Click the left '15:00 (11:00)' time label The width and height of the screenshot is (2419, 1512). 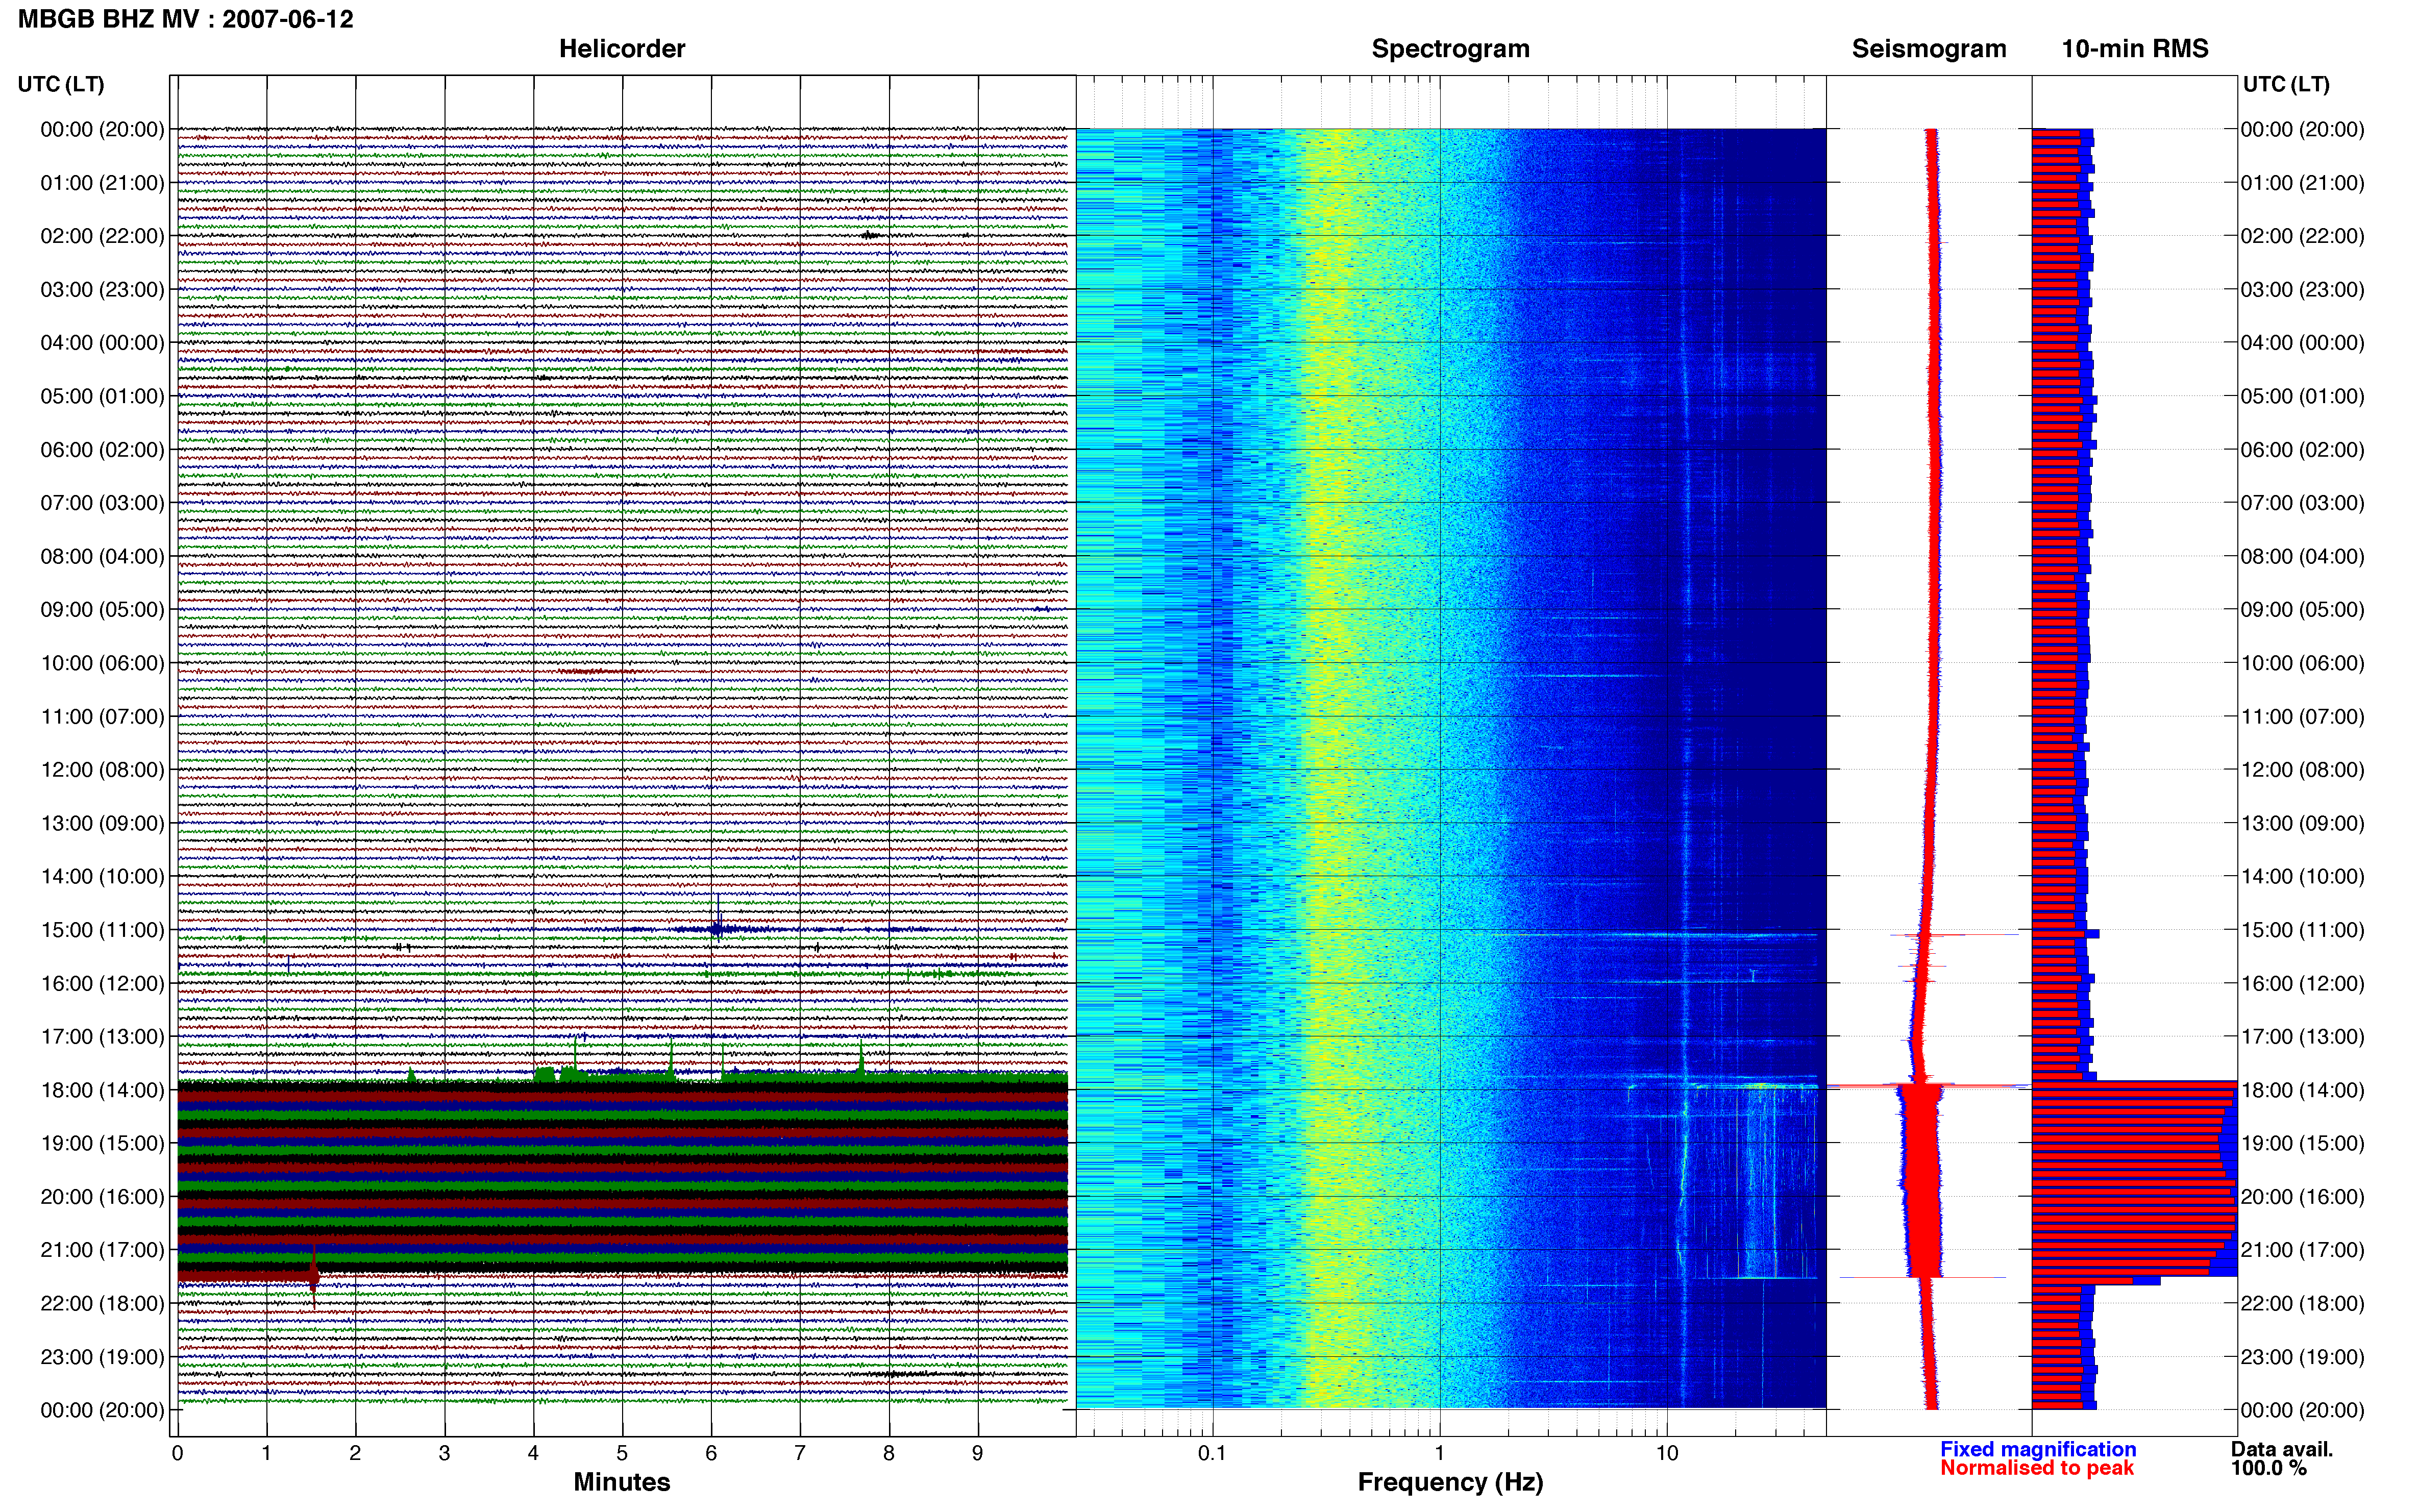tap(102, 930)
